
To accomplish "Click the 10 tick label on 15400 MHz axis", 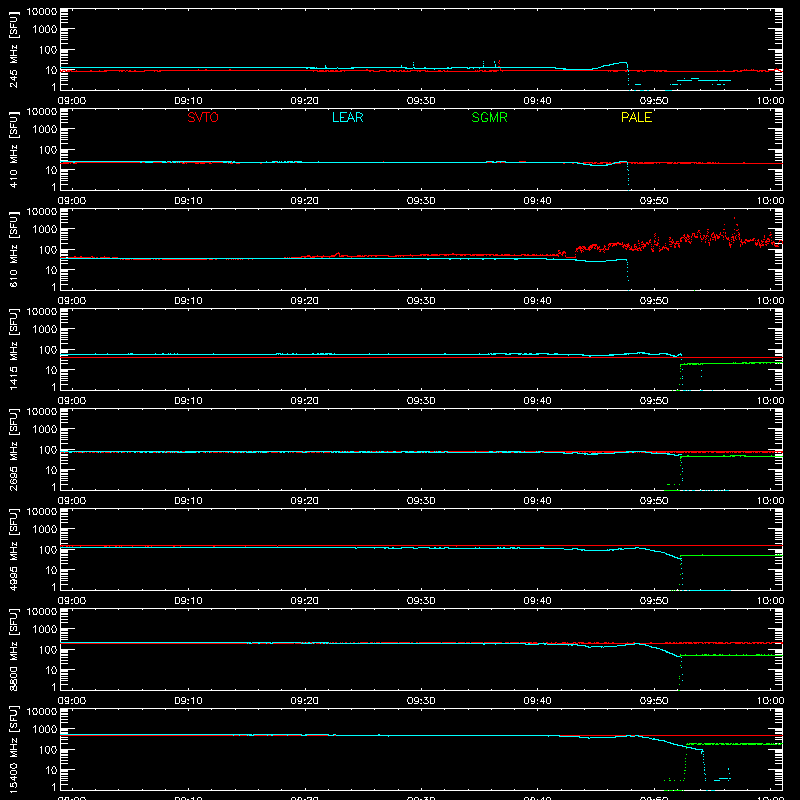I will point(51,770).
